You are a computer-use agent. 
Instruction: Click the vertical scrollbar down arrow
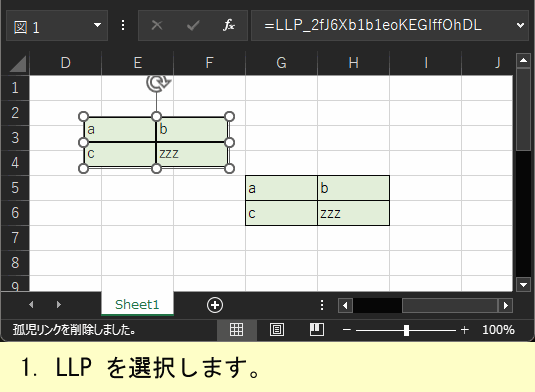523,284
